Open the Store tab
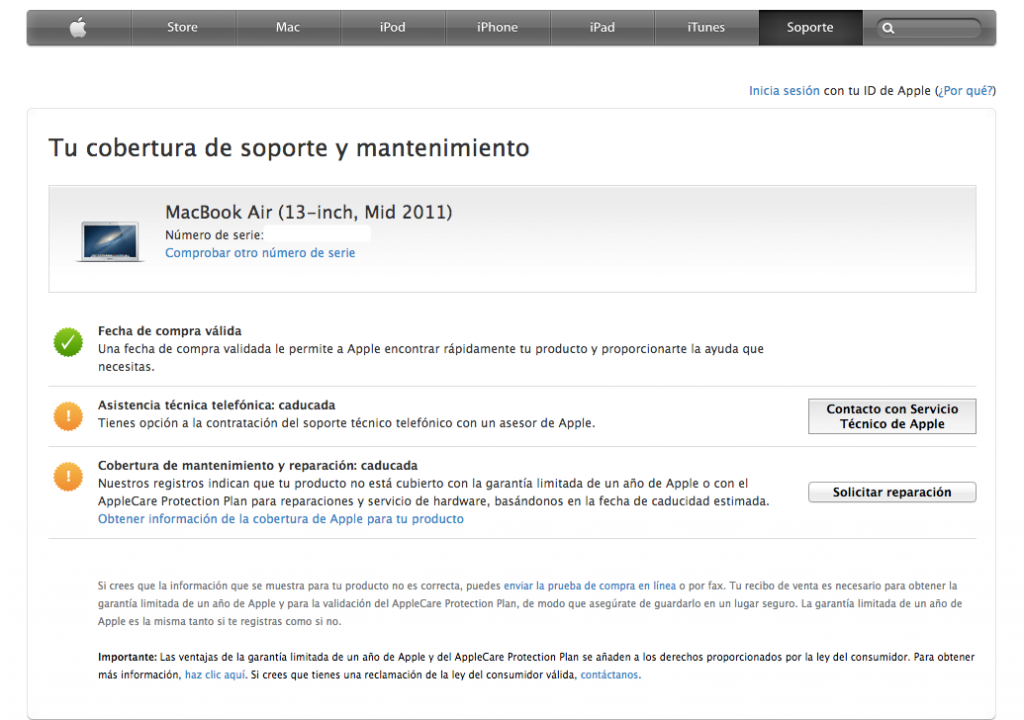1024x720 pixels. [x=182, y=27]
